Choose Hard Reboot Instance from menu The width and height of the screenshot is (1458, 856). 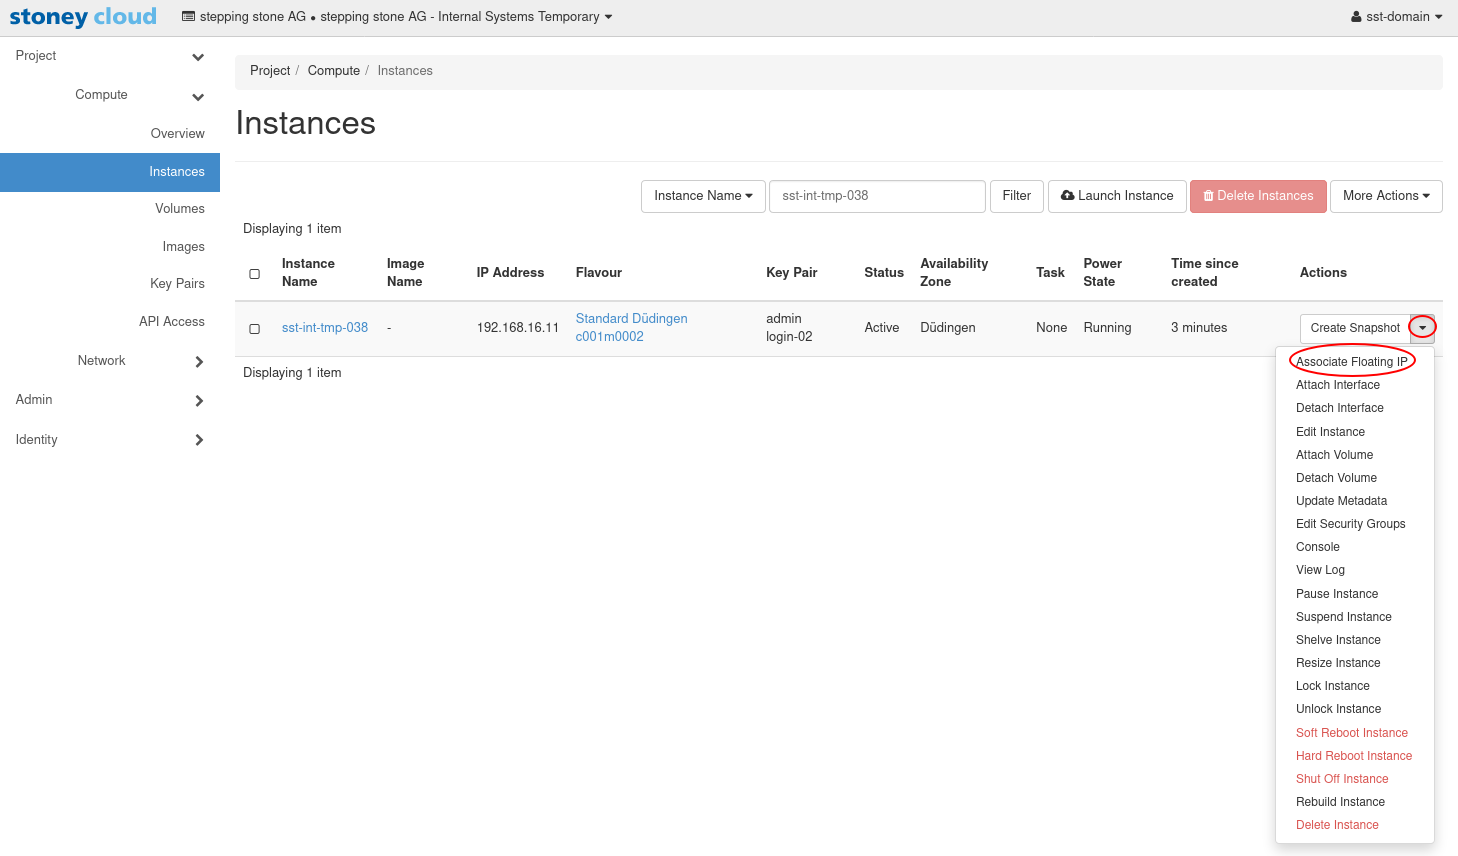click(1354, 756)
